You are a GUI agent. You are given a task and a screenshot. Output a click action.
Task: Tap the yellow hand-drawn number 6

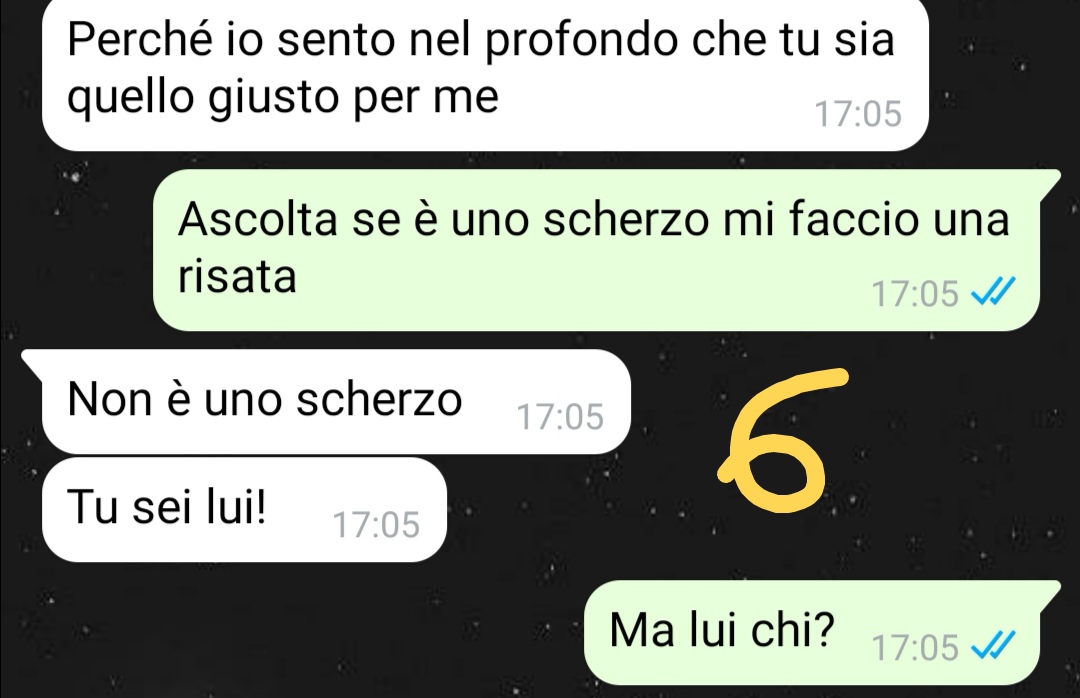782,441
